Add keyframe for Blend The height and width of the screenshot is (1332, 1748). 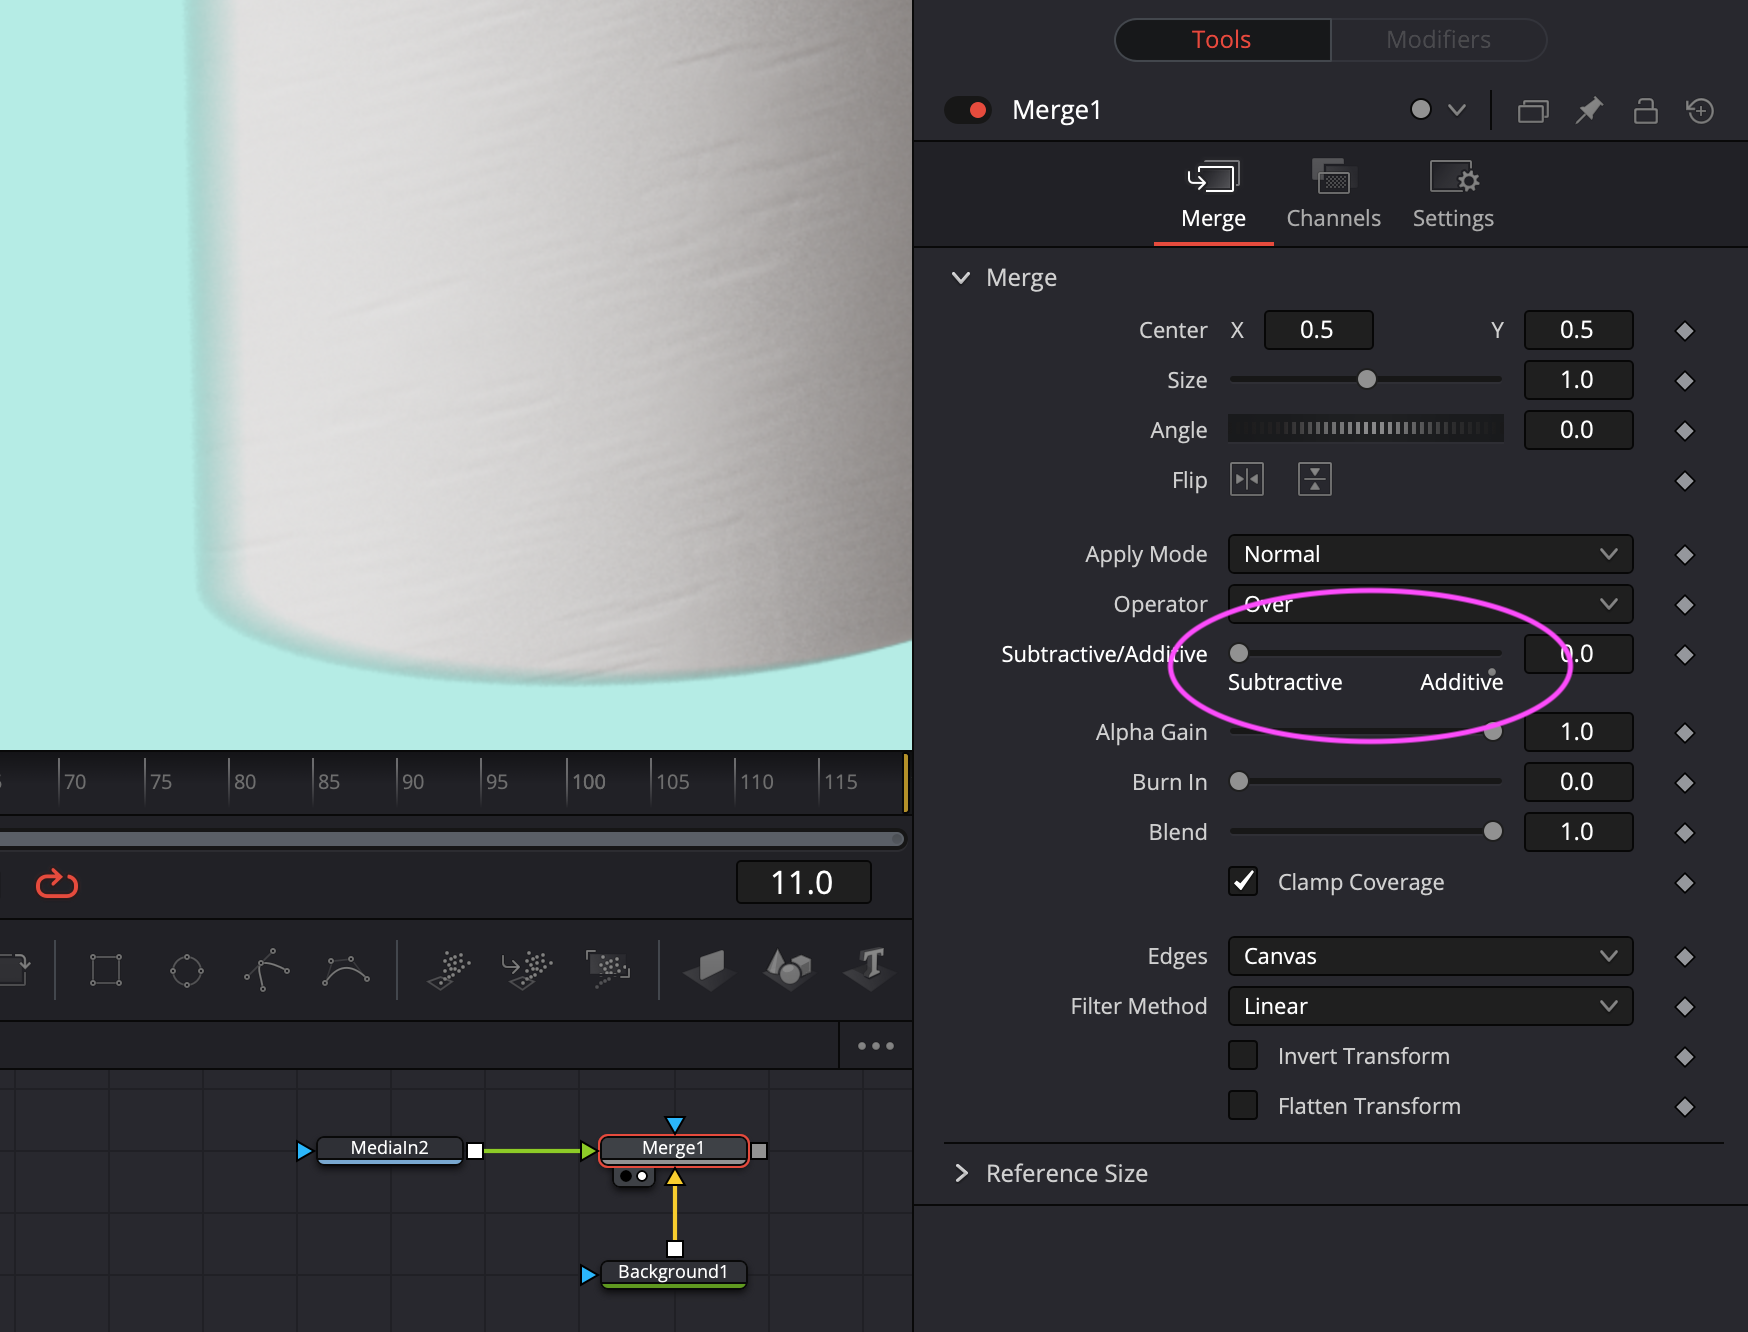point(1685,833)
